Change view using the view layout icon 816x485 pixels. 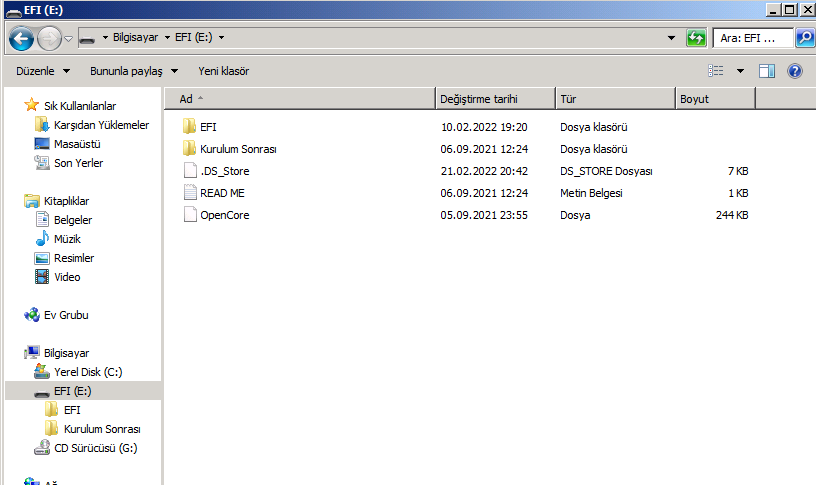(x=716, y=71)
